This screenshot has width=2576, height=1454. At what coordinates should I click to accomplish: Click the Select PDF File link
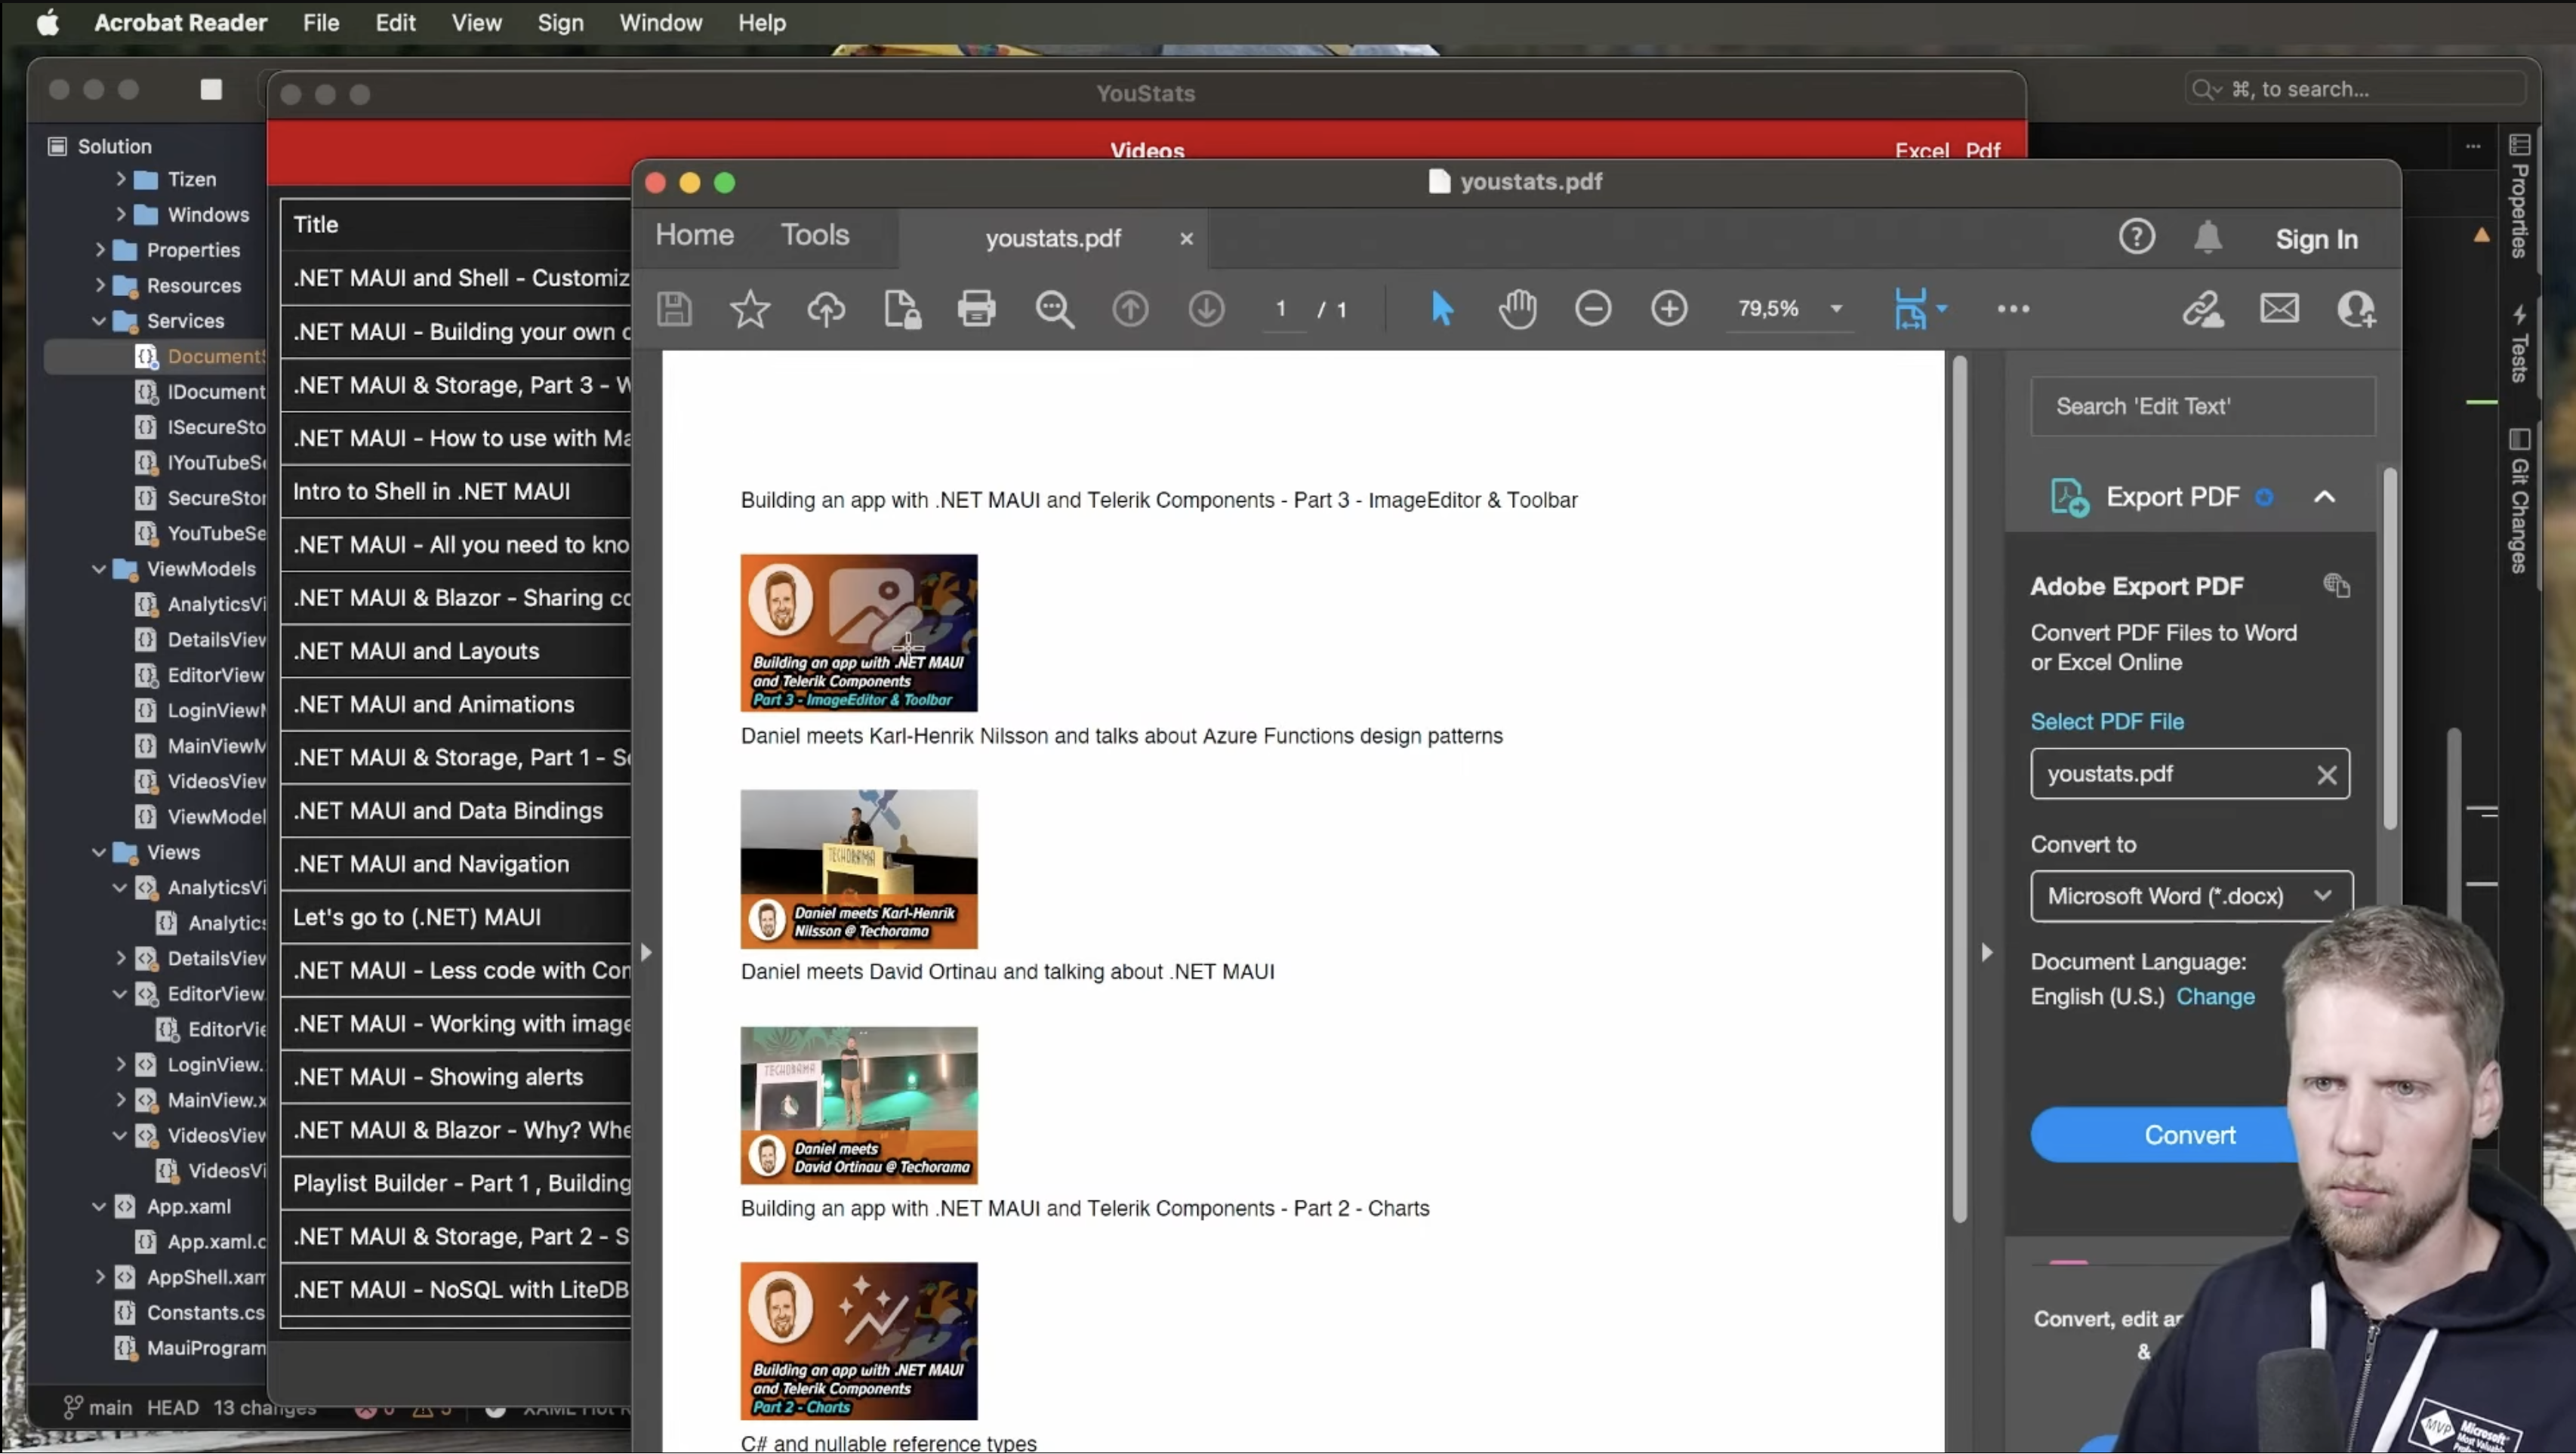pyautogui.click(x=2107, y=722)
